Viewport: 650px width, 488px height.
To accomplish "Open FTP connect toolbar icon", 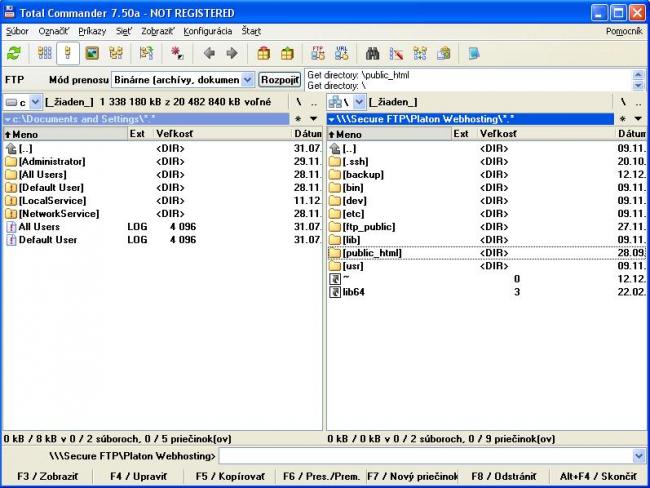I will (318, 53).
